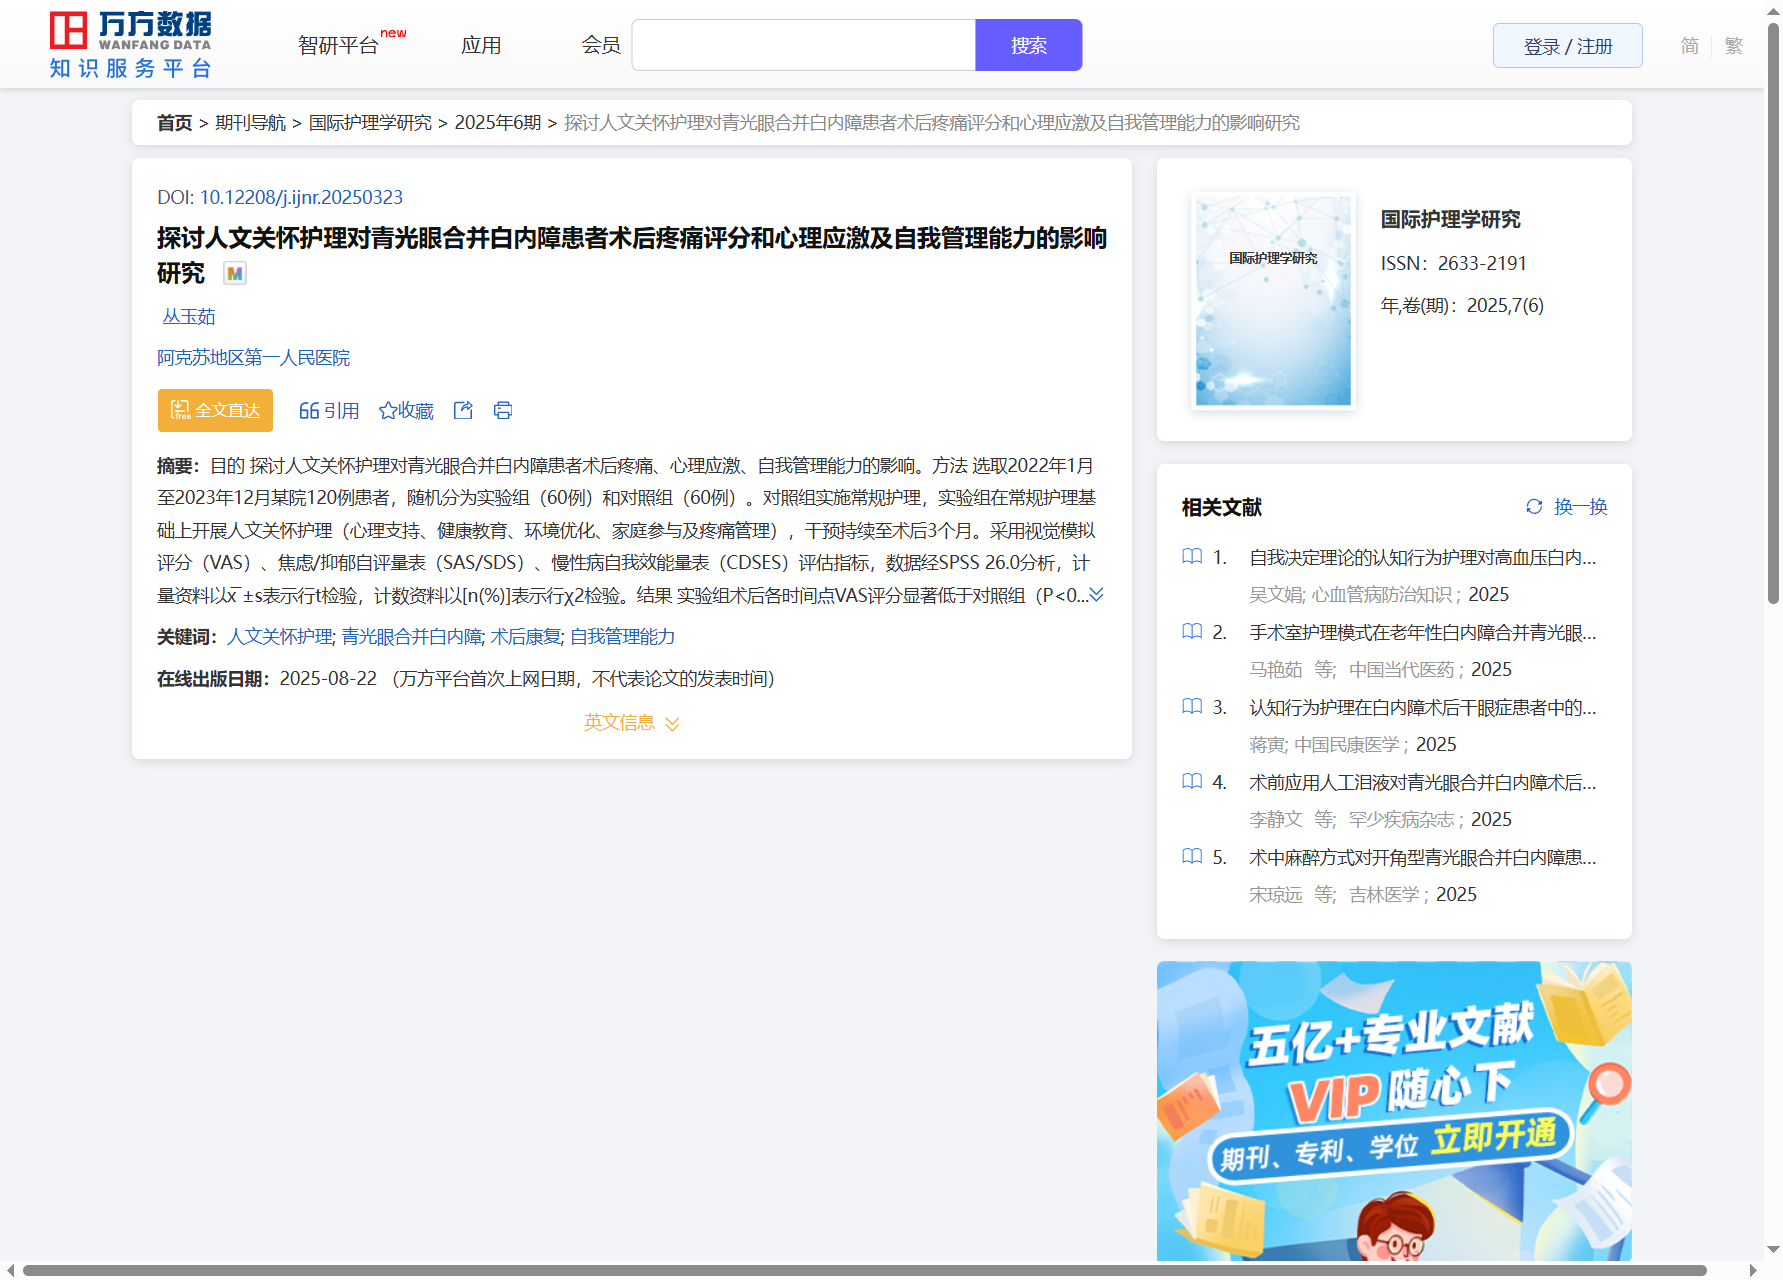This screenshot has height=1280, width=1783.
Task: Click the 国际护理学研究 journal cover thumbnail
Action: pos(1273,300)
